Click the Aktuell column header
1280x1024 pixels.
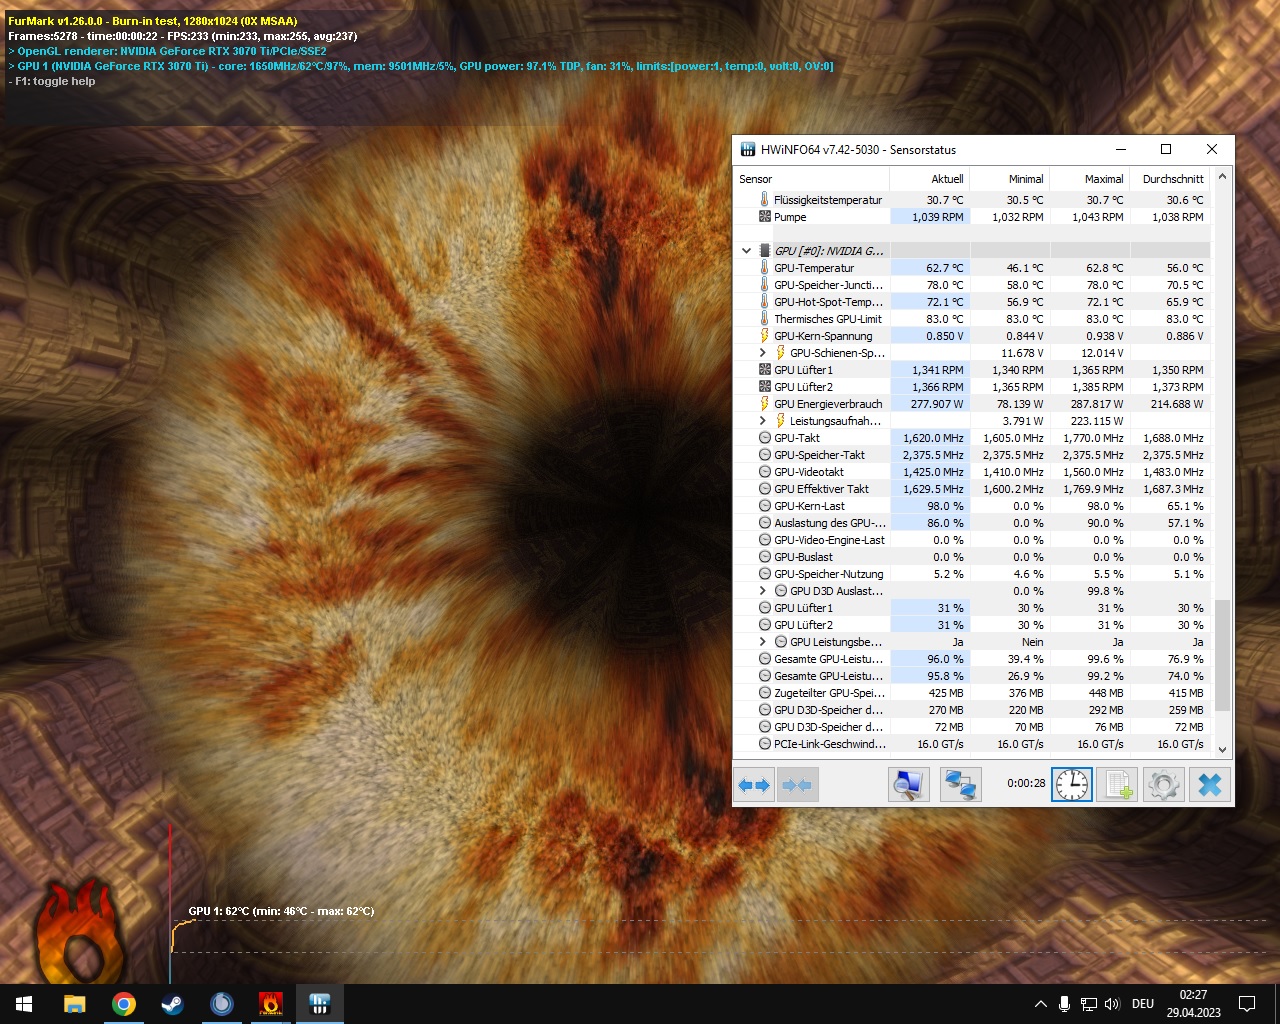(x=929, y=179)
